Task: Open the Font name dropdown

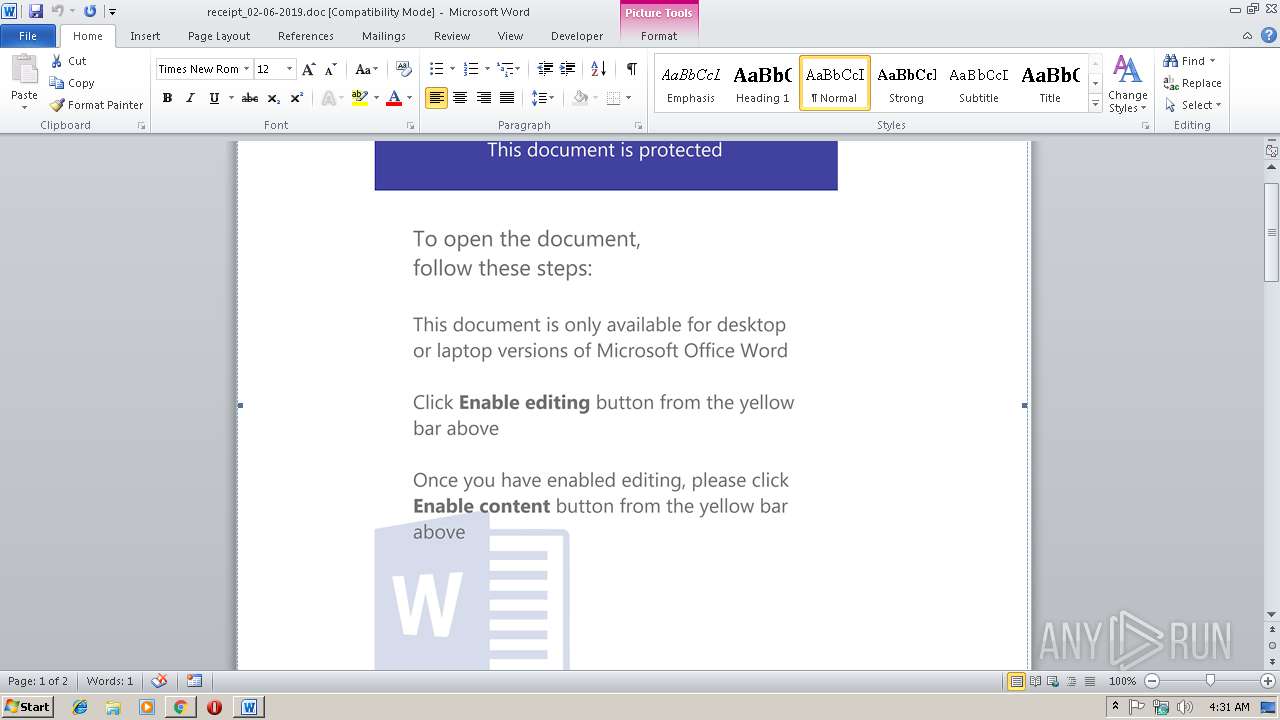Action: (x=245, y=69)
